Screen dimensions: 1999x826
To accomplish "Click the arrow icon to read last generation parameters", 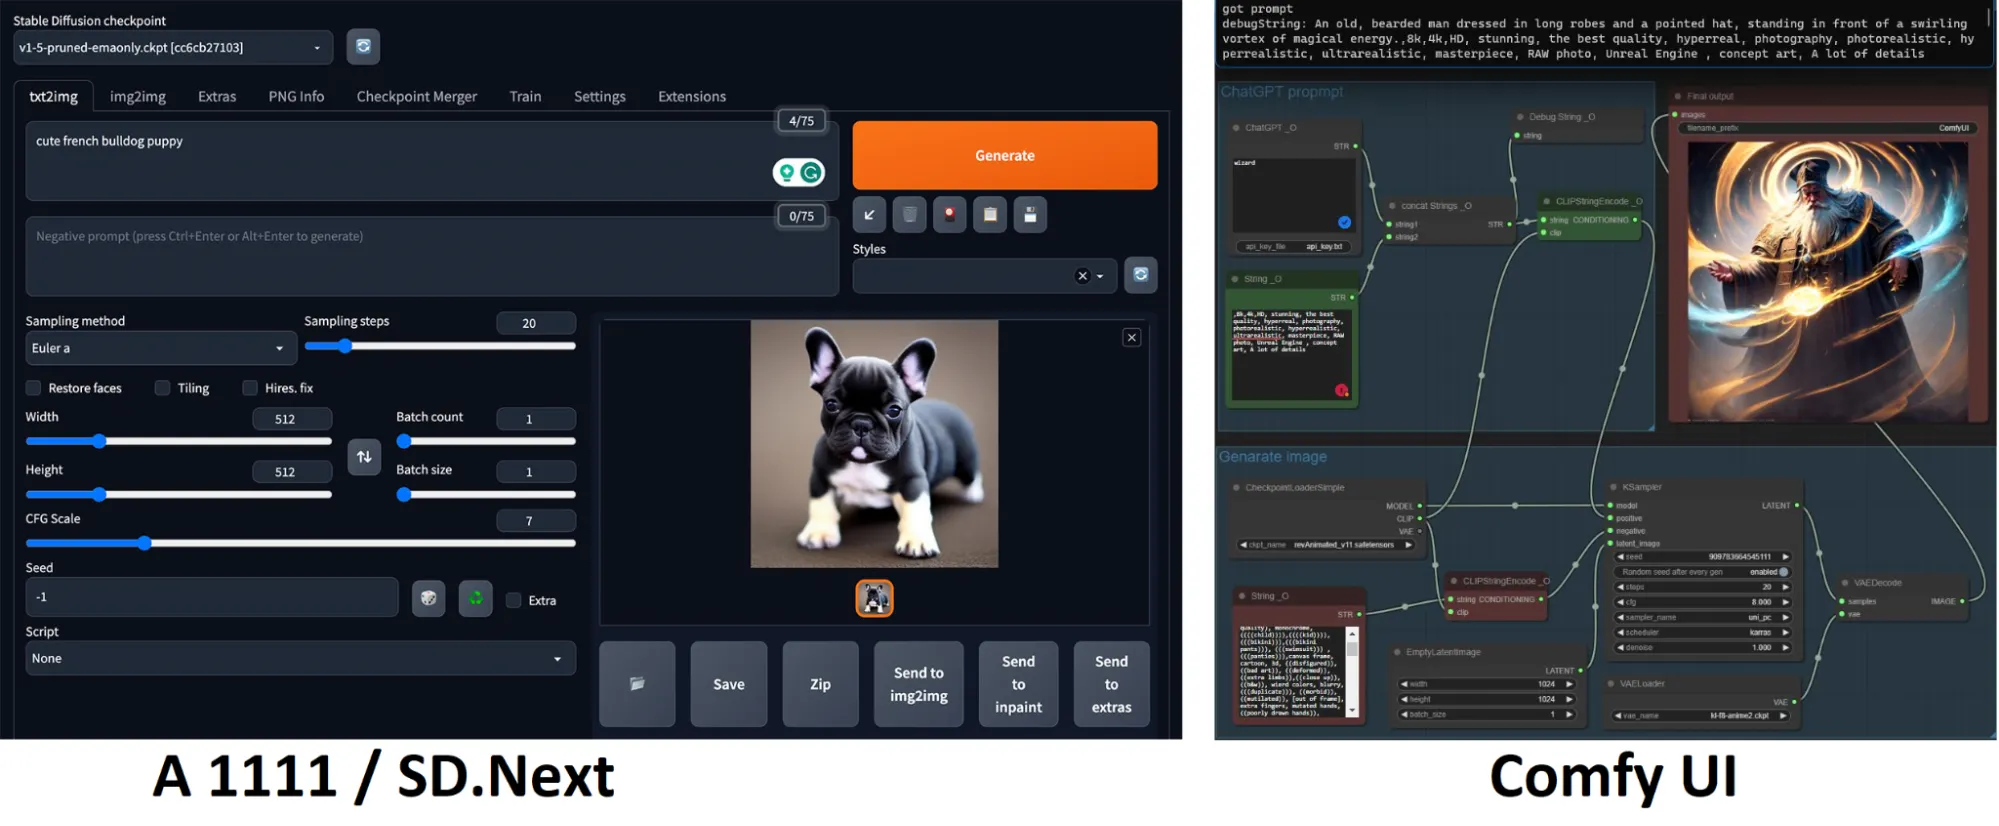I will (869, 215).
